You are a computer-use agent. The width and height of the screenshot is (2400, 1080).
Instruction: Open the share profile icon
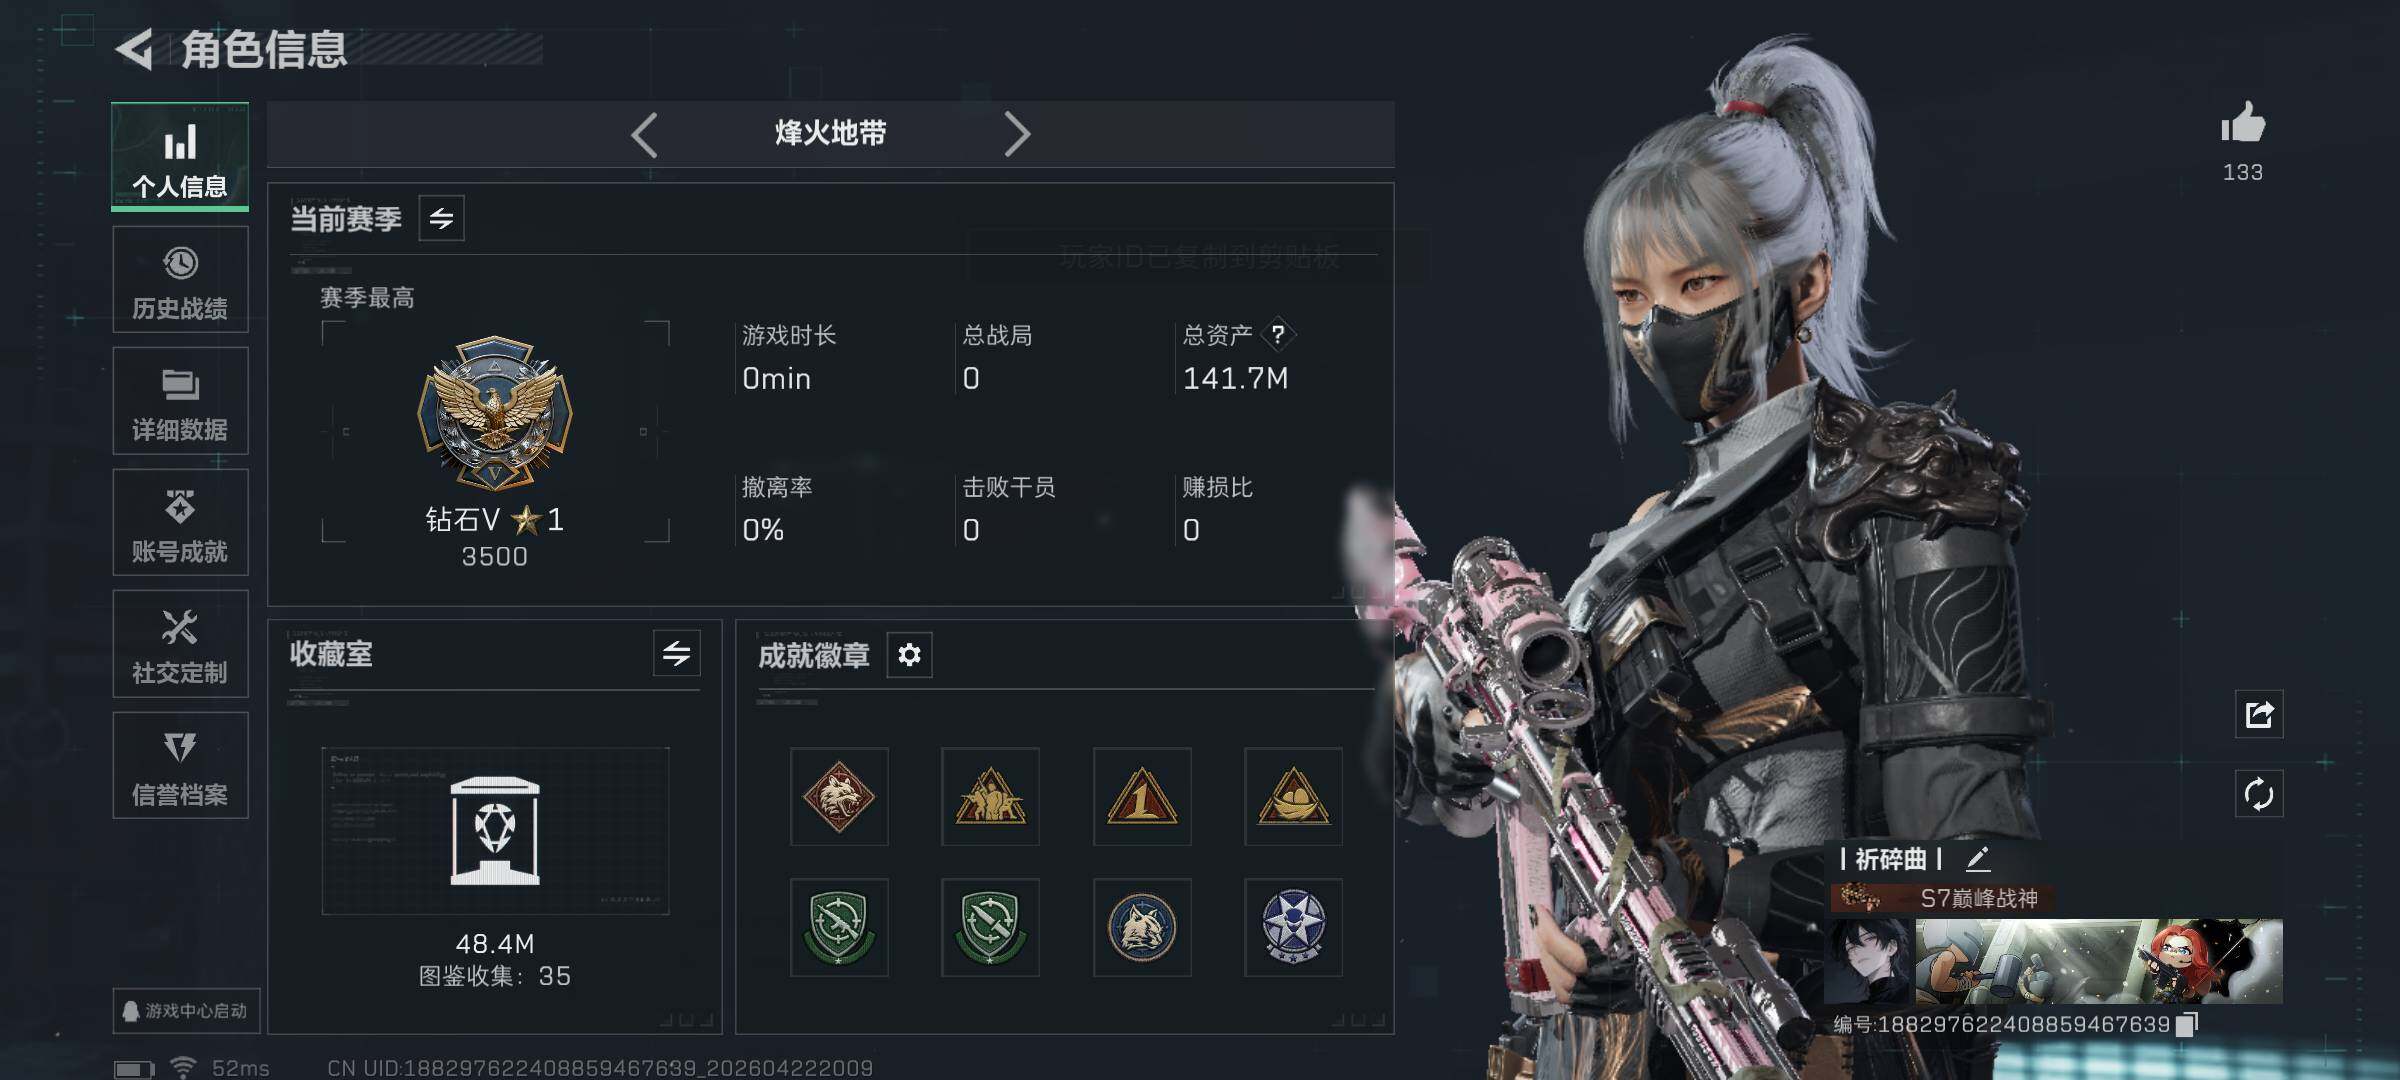click(x=2259, y=714)
